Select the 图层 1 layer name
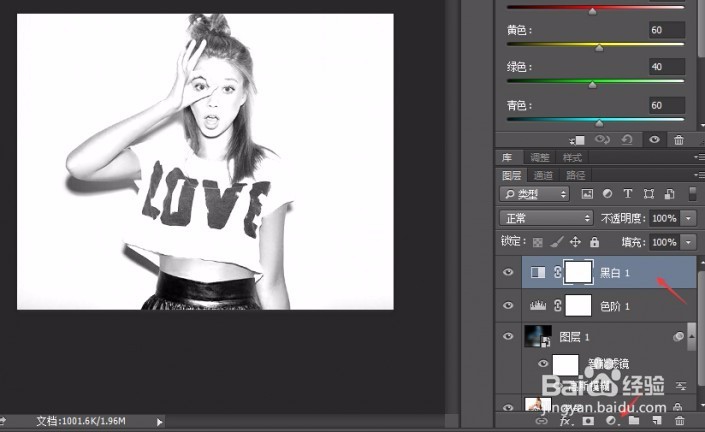The image size is (705, 432). [x=574, y=337]
